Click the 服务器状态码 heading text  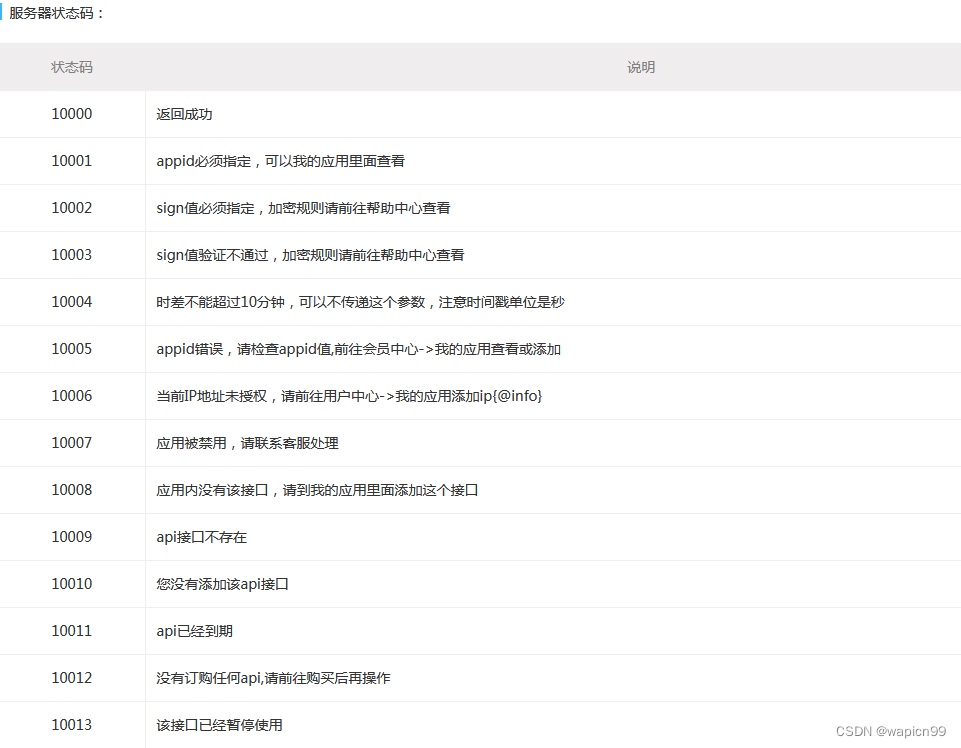pos(54,15)
